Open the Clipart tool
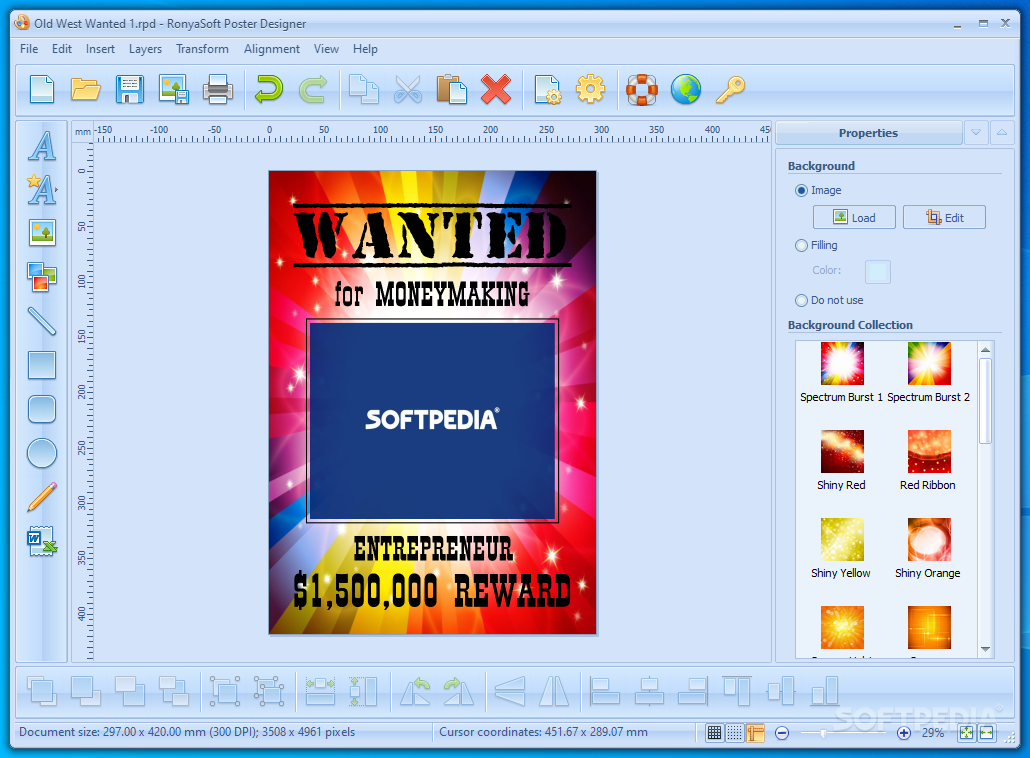The image size is (1030, 758). click(x=41, y=278)
